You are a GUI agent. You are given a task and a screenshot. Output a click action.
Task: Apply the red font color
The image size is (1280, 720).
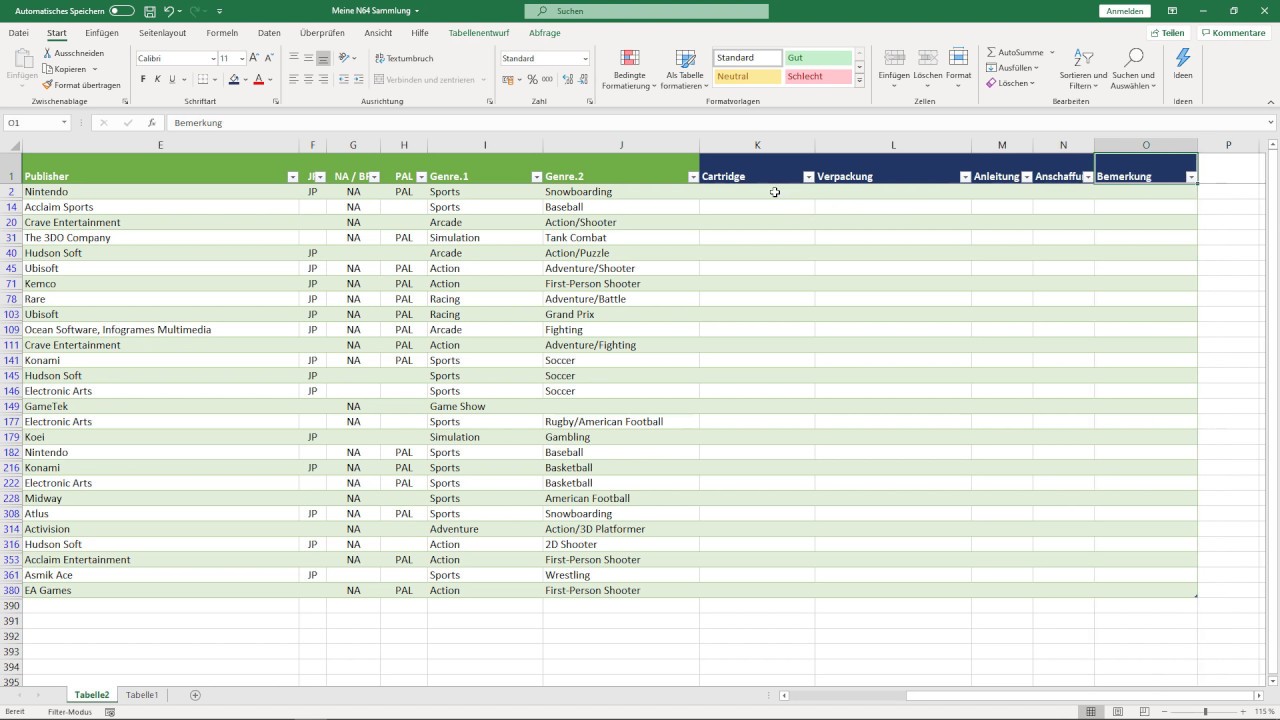point(258,79)
